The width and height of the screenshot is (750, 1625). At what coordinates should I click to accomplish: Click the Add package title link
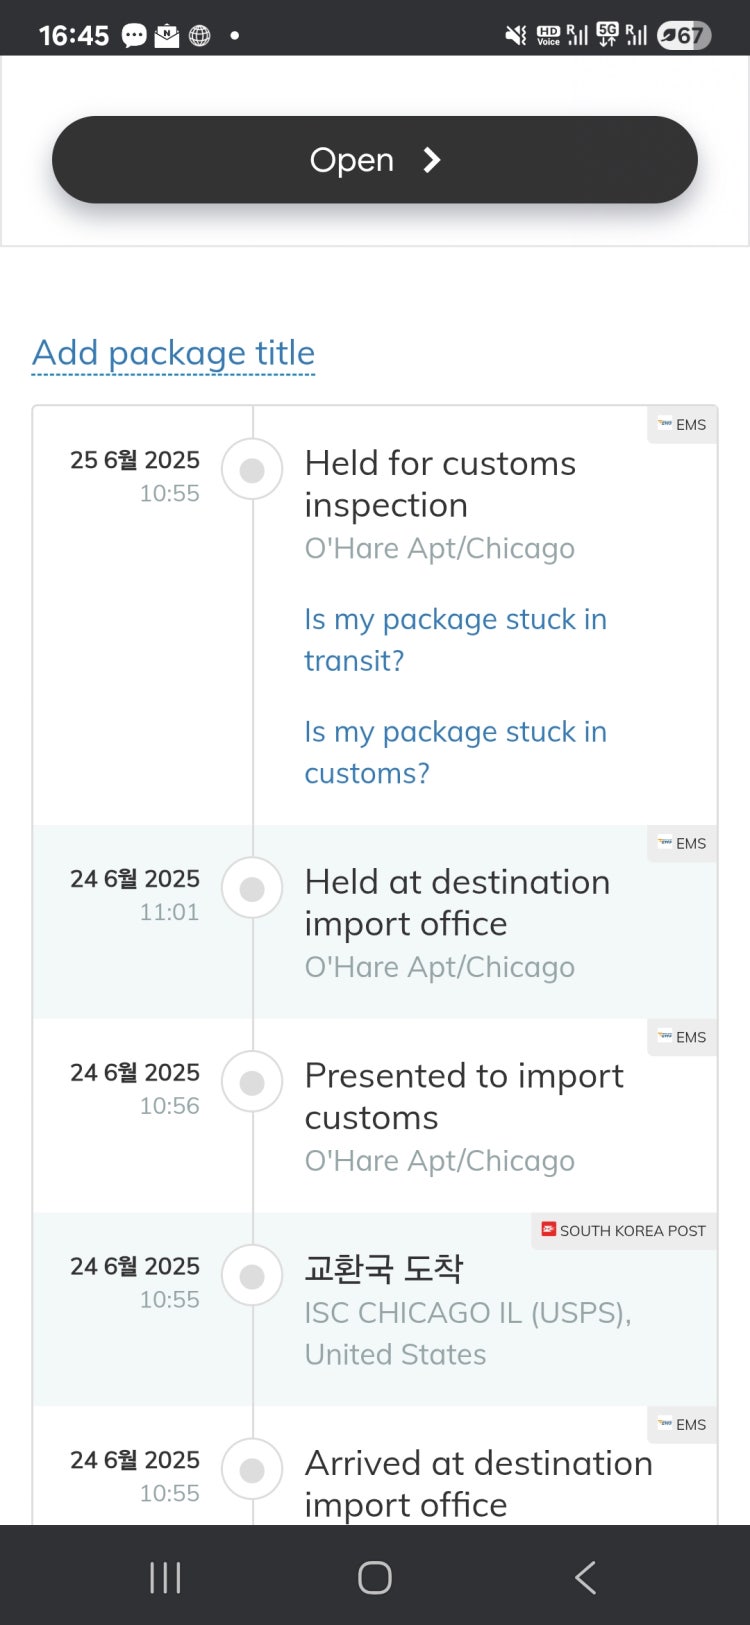click(173, 353)
